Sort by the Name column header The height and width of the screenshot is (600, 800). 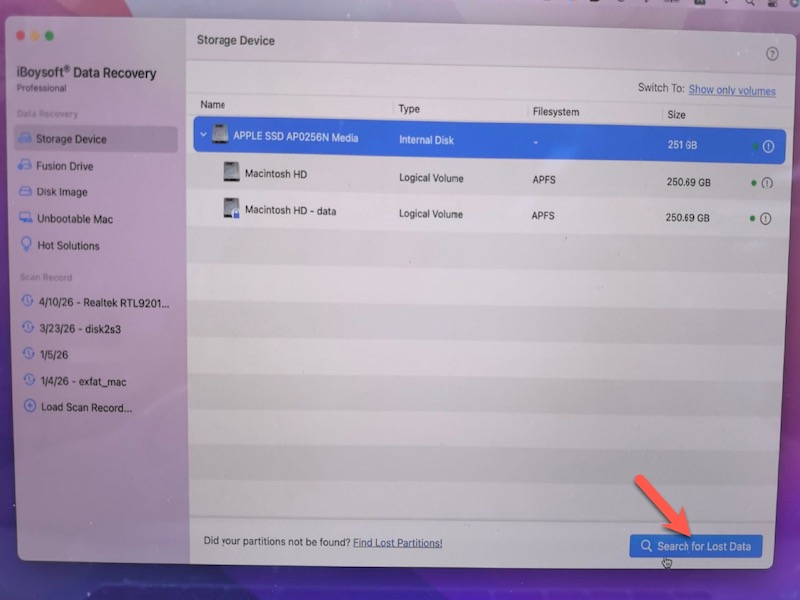click(x=213, y=105)
